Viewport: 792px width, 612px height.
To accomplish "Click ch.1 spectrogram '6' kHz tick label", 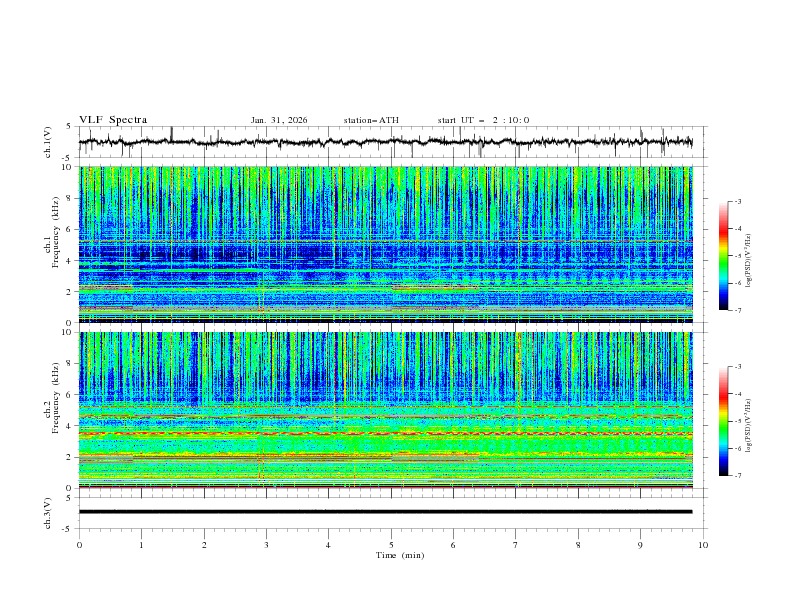I will pos(70,229).
